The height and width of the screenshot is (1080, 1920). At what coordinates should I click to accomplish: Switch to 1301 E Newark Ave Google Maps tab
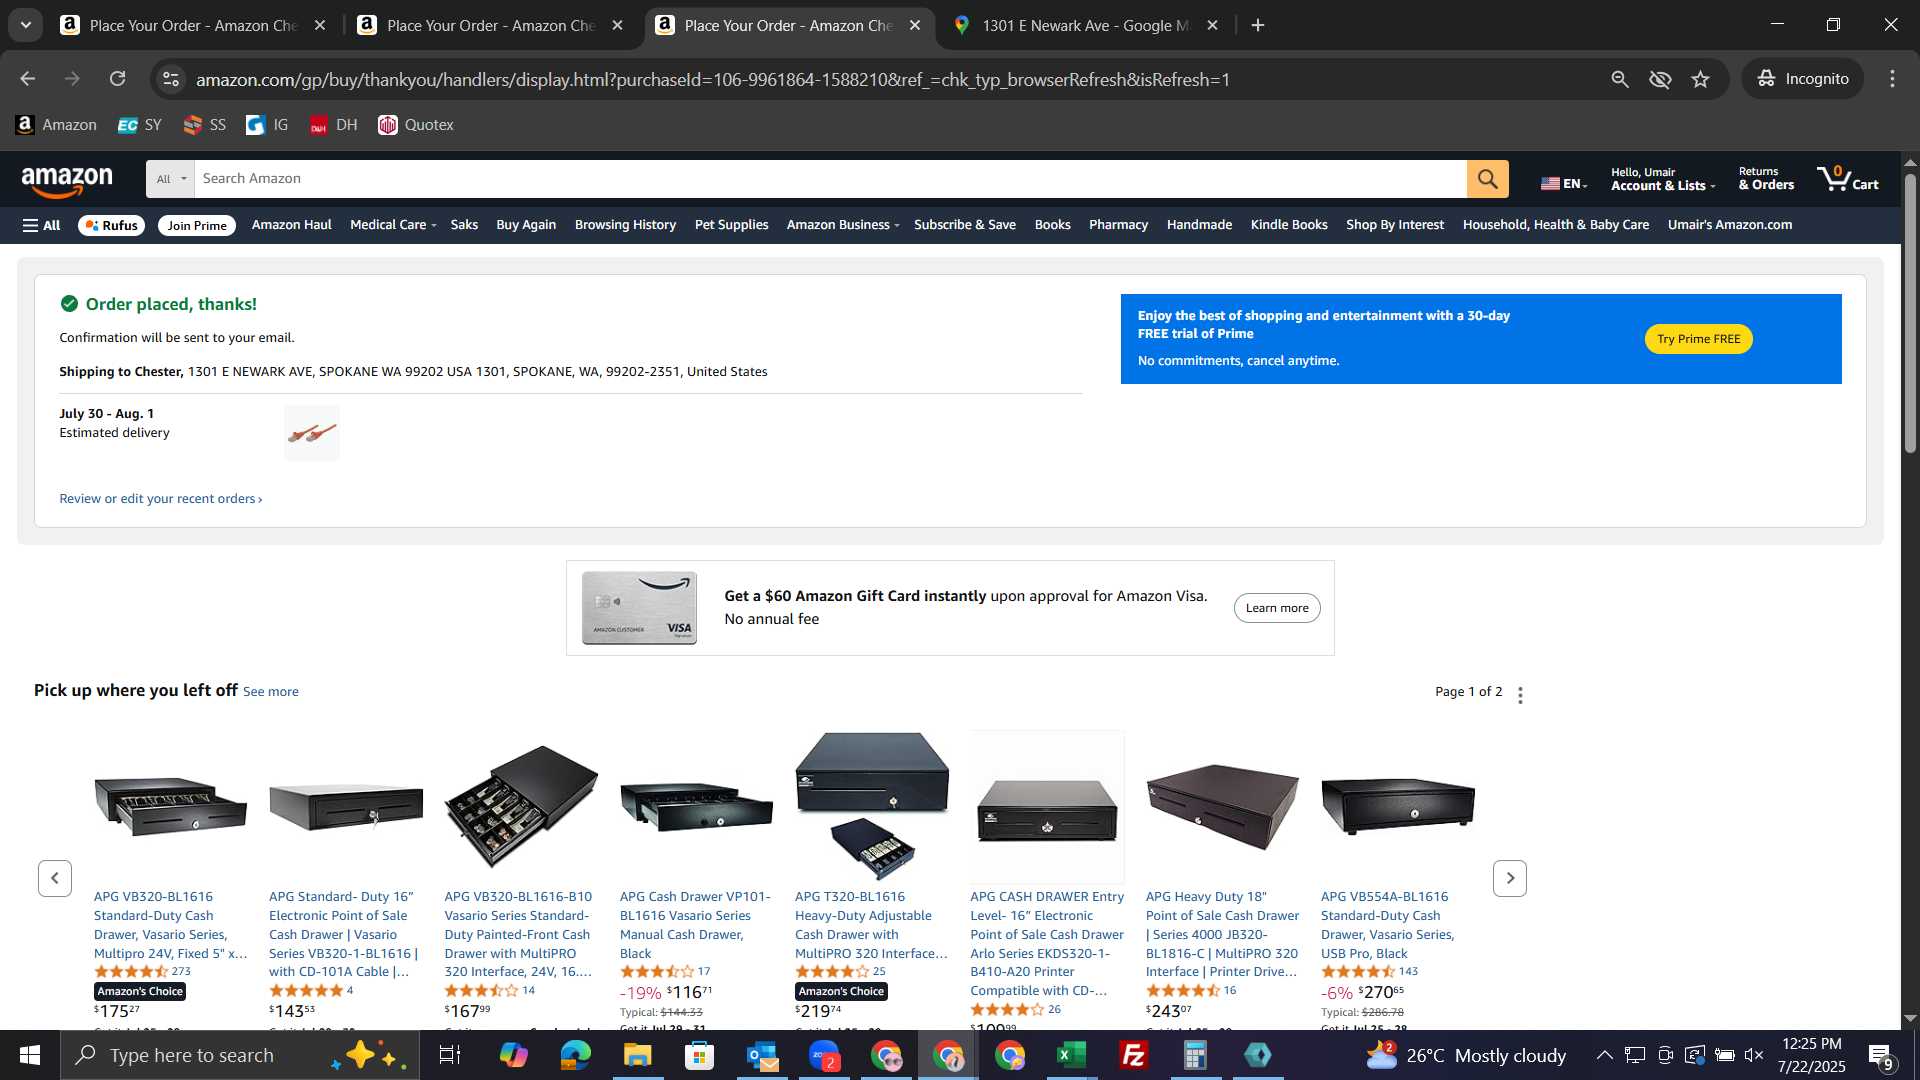(x=1085, y=25)
